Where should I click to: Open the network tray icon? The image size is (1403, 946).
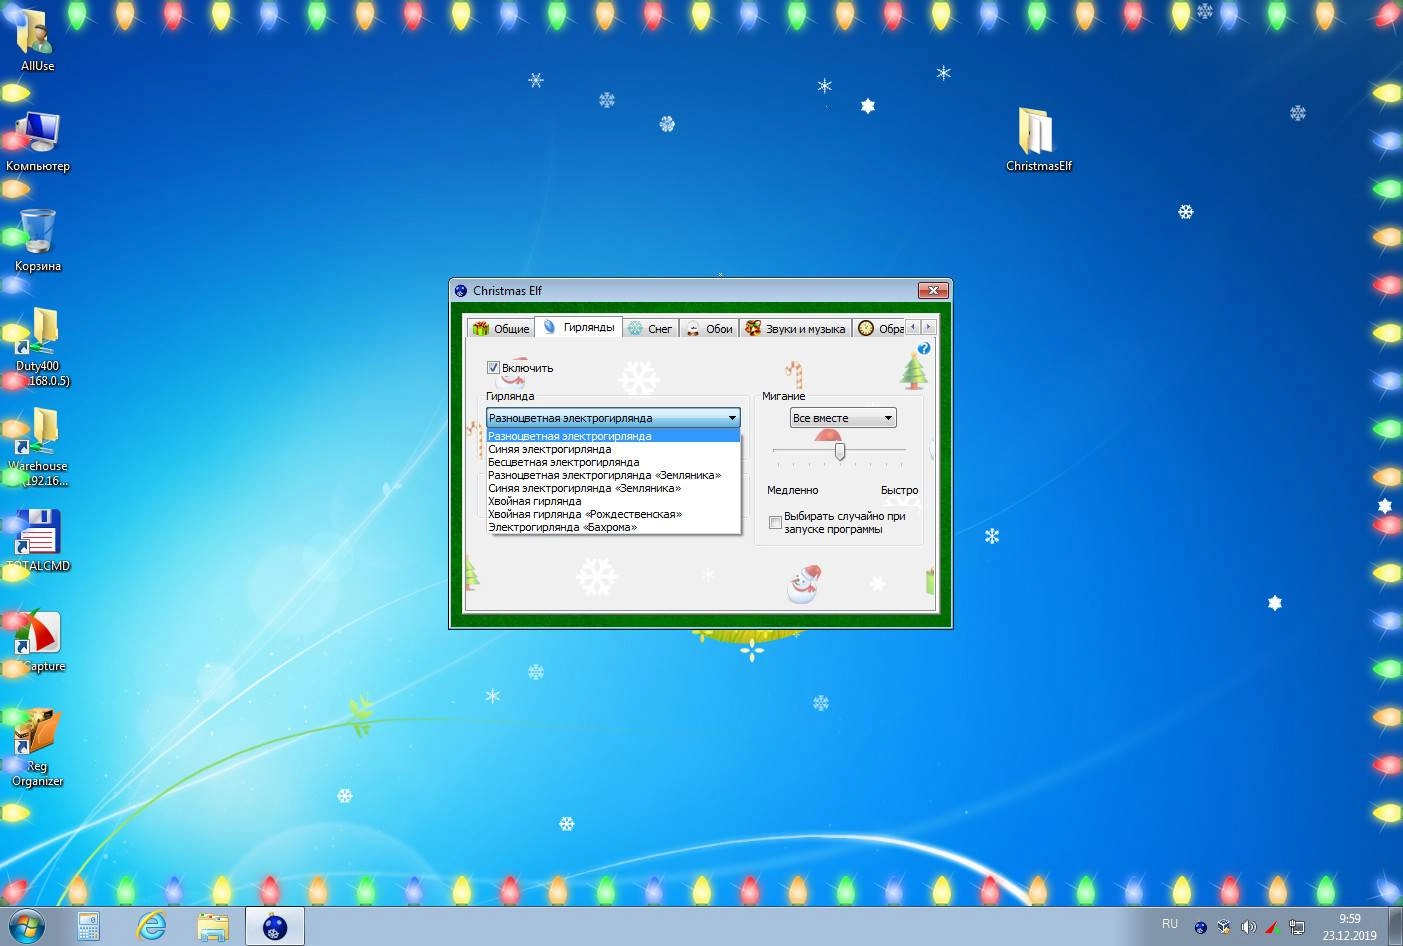tap(1296, 927)
